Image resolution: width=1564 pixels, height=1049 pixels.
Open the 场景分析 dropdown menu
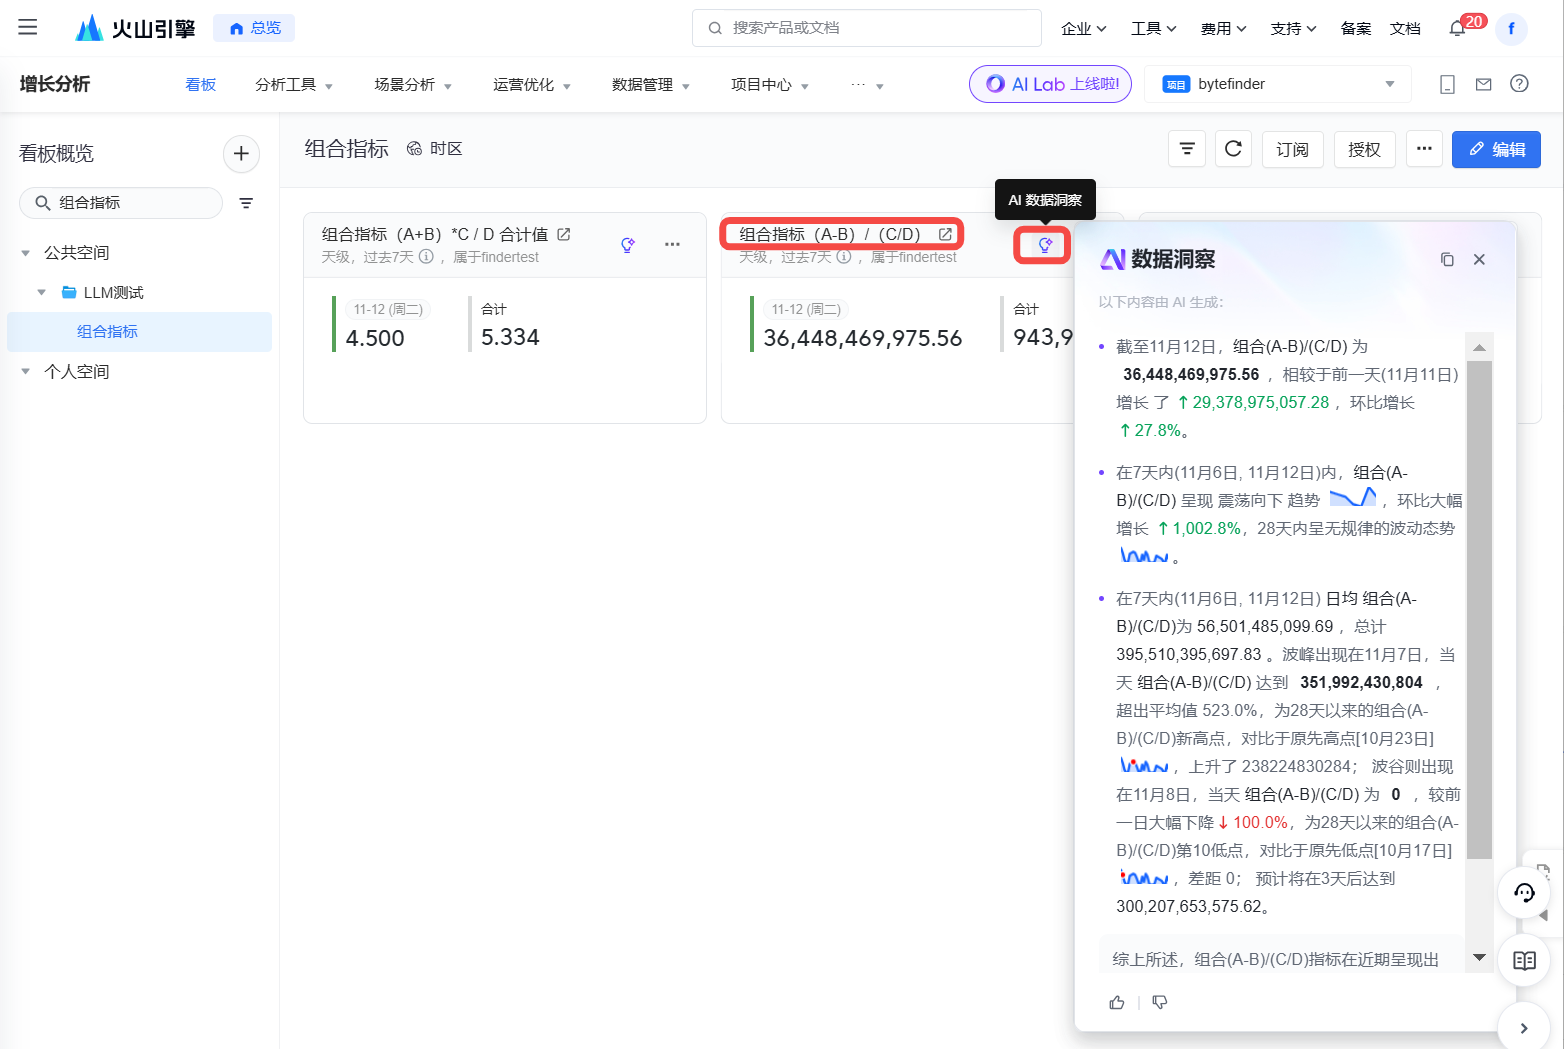click(413, 85)
